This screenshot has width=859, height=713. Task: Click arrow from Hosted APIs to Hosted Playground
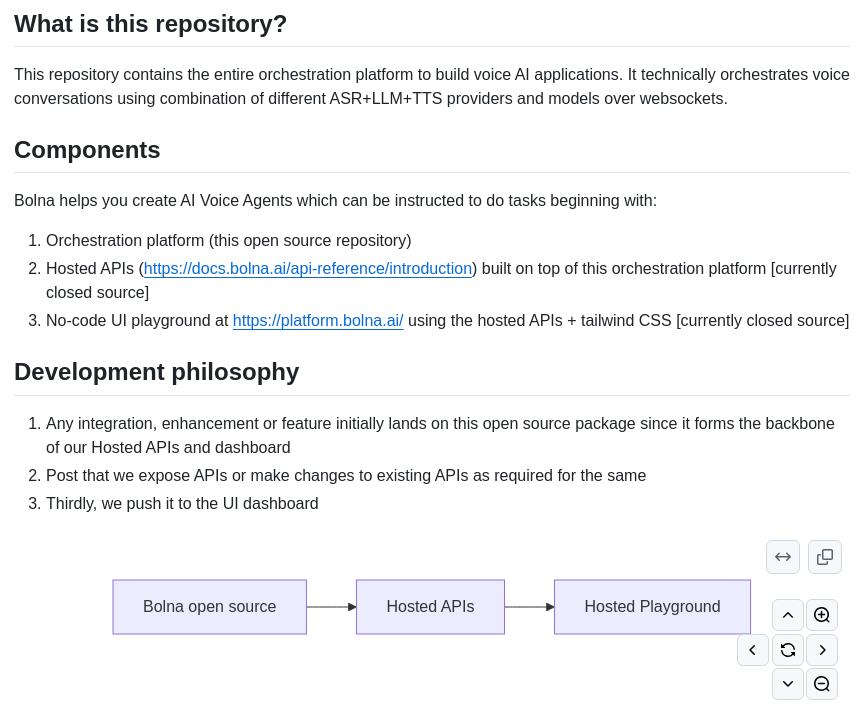tap(529, 607)
